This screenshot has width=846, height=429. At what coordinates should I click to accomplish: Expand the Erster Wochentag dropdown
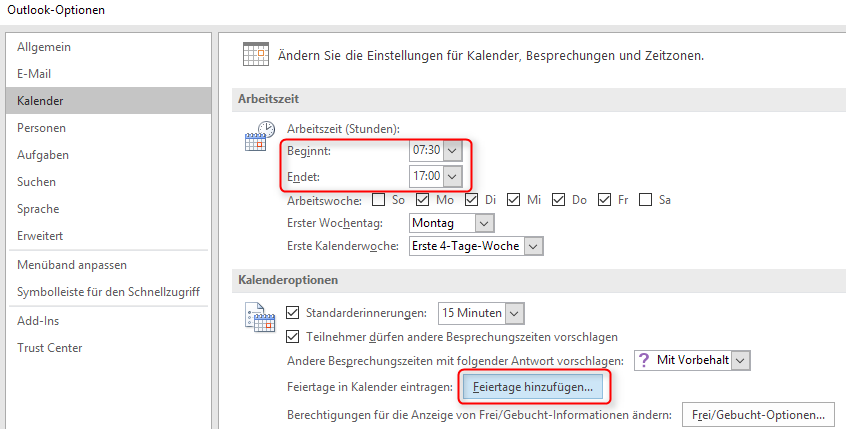[x=484, y=223]
